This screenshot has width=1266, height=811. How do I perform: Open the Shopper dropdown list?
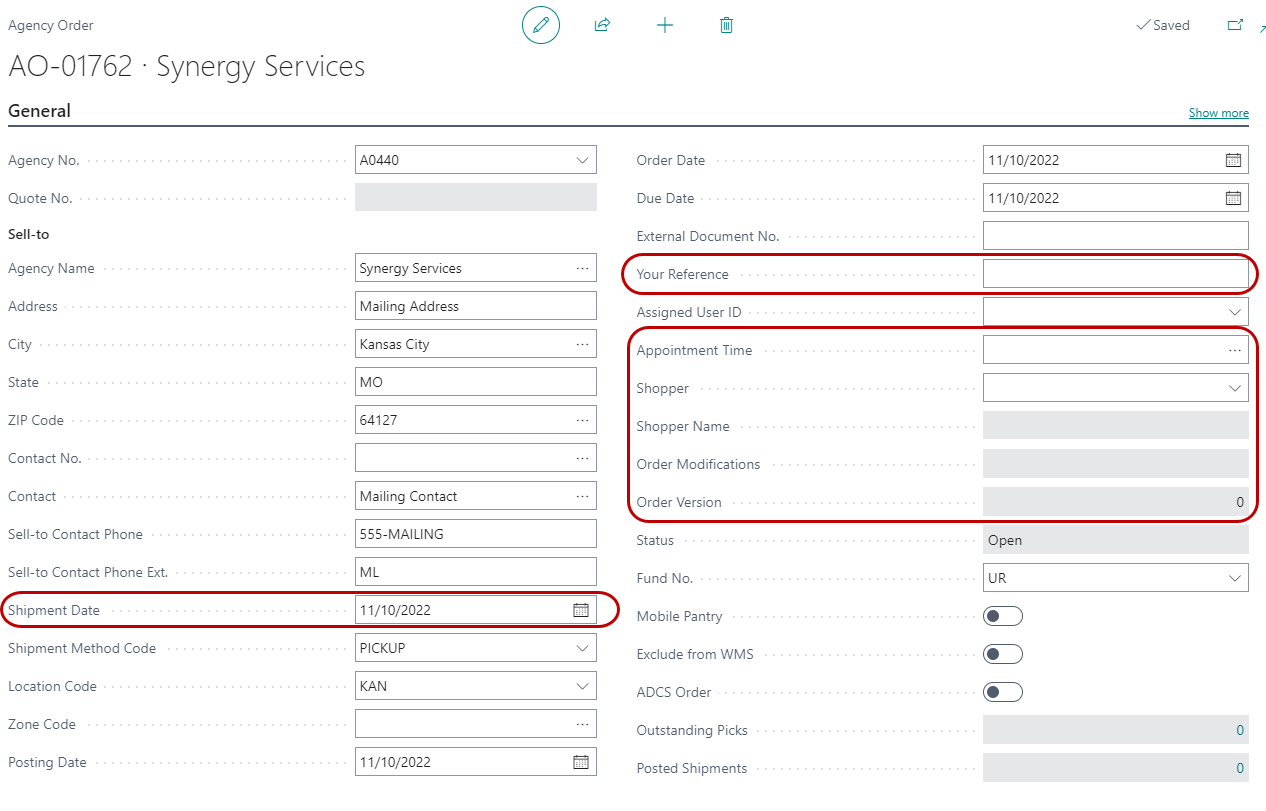(1234, 388)
